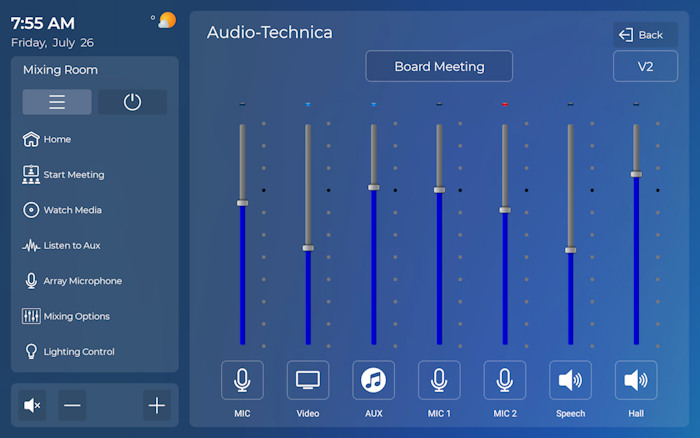Viewport: 700px width, 438px height.
Task: Go back with the Back button
Action: pos(646,35)
